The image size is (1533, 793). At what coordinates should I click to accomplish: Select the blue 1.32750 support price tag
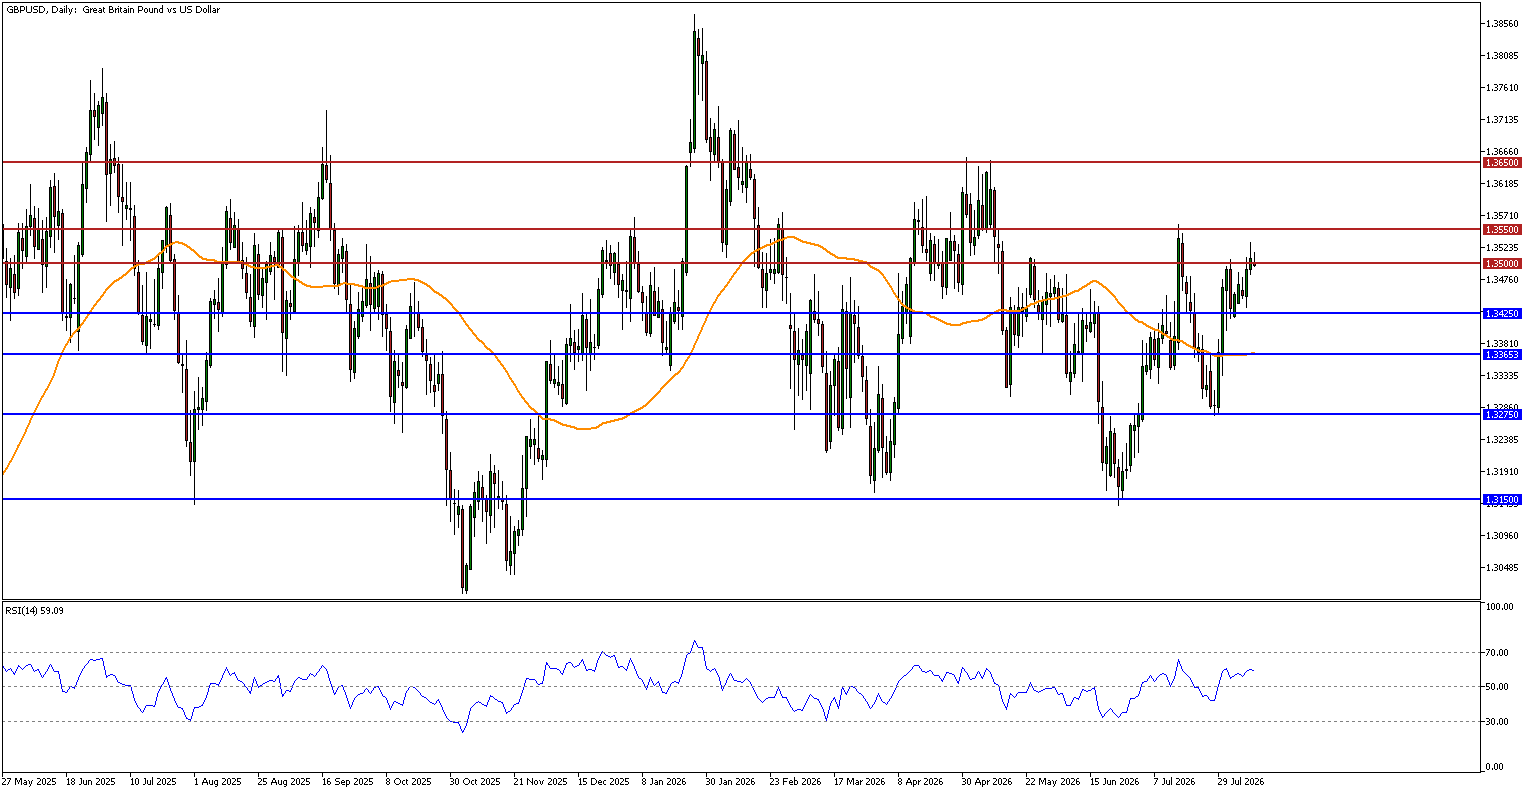(x=1502, y=414)
